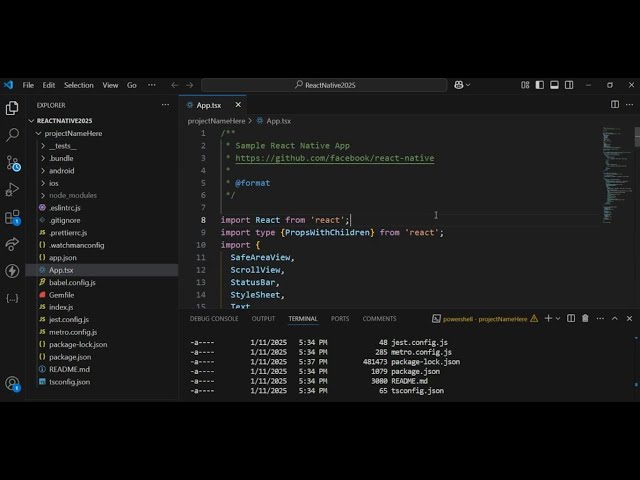Open terminal panel more actions ellipsis
The image size is (640, 480).
(600, 318)
